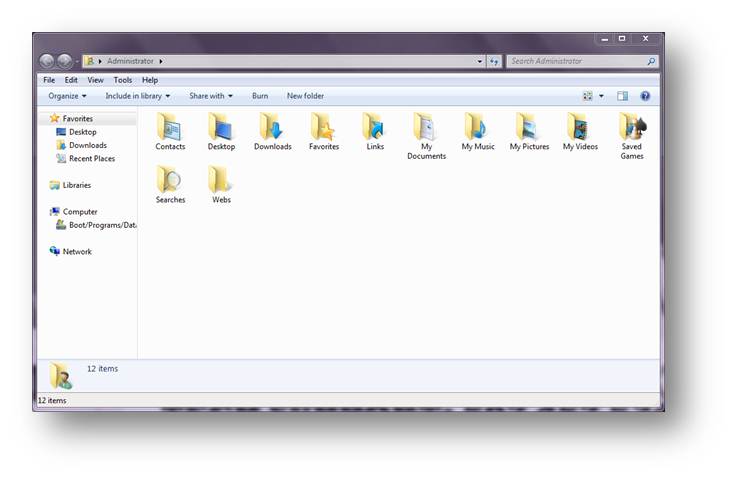Screen dimensions: 730x477
Task: Open the view options dropdown arrow
Action: pos(601,96)
